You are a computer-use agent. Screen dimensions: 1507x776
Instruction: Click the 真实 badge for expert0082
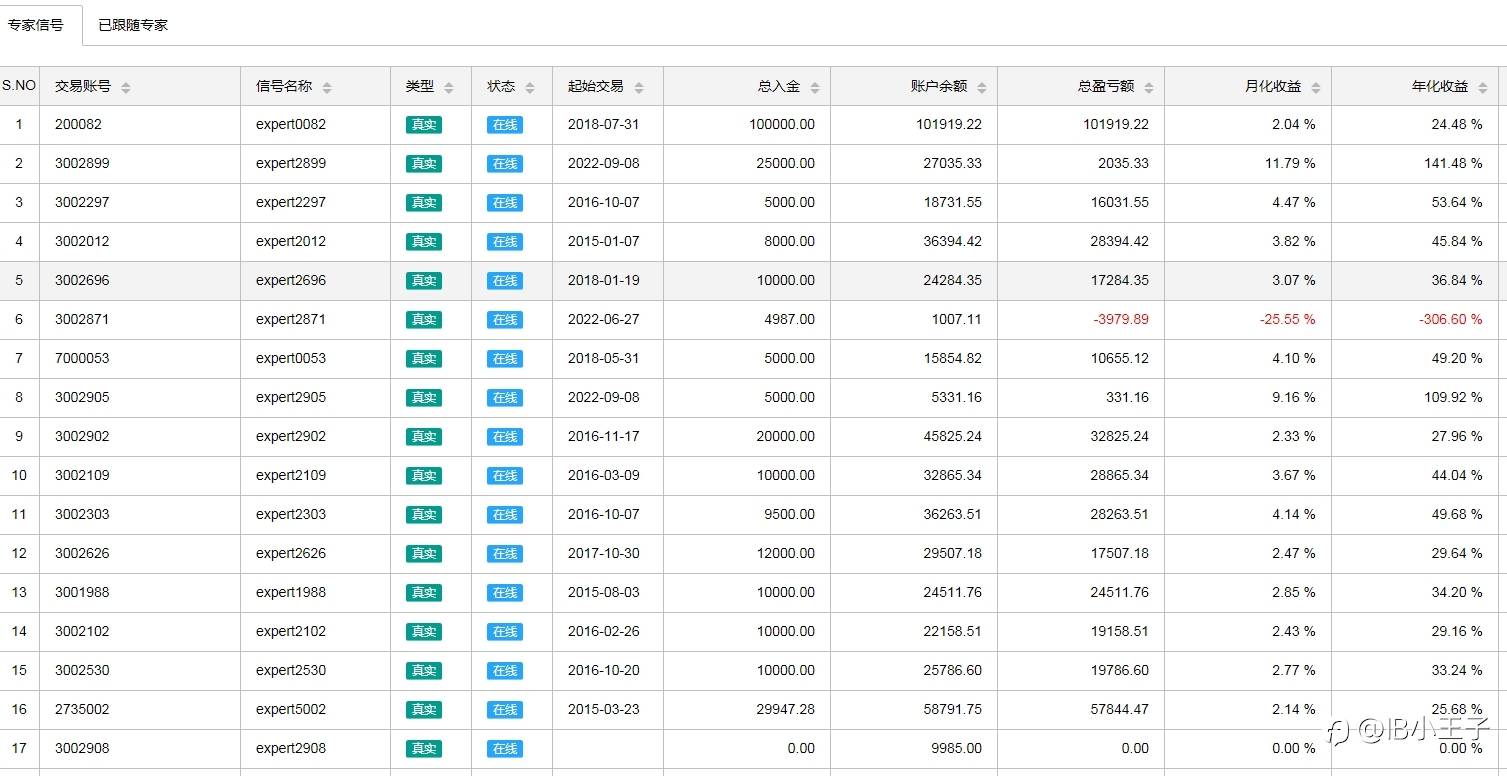click(423, 125)
